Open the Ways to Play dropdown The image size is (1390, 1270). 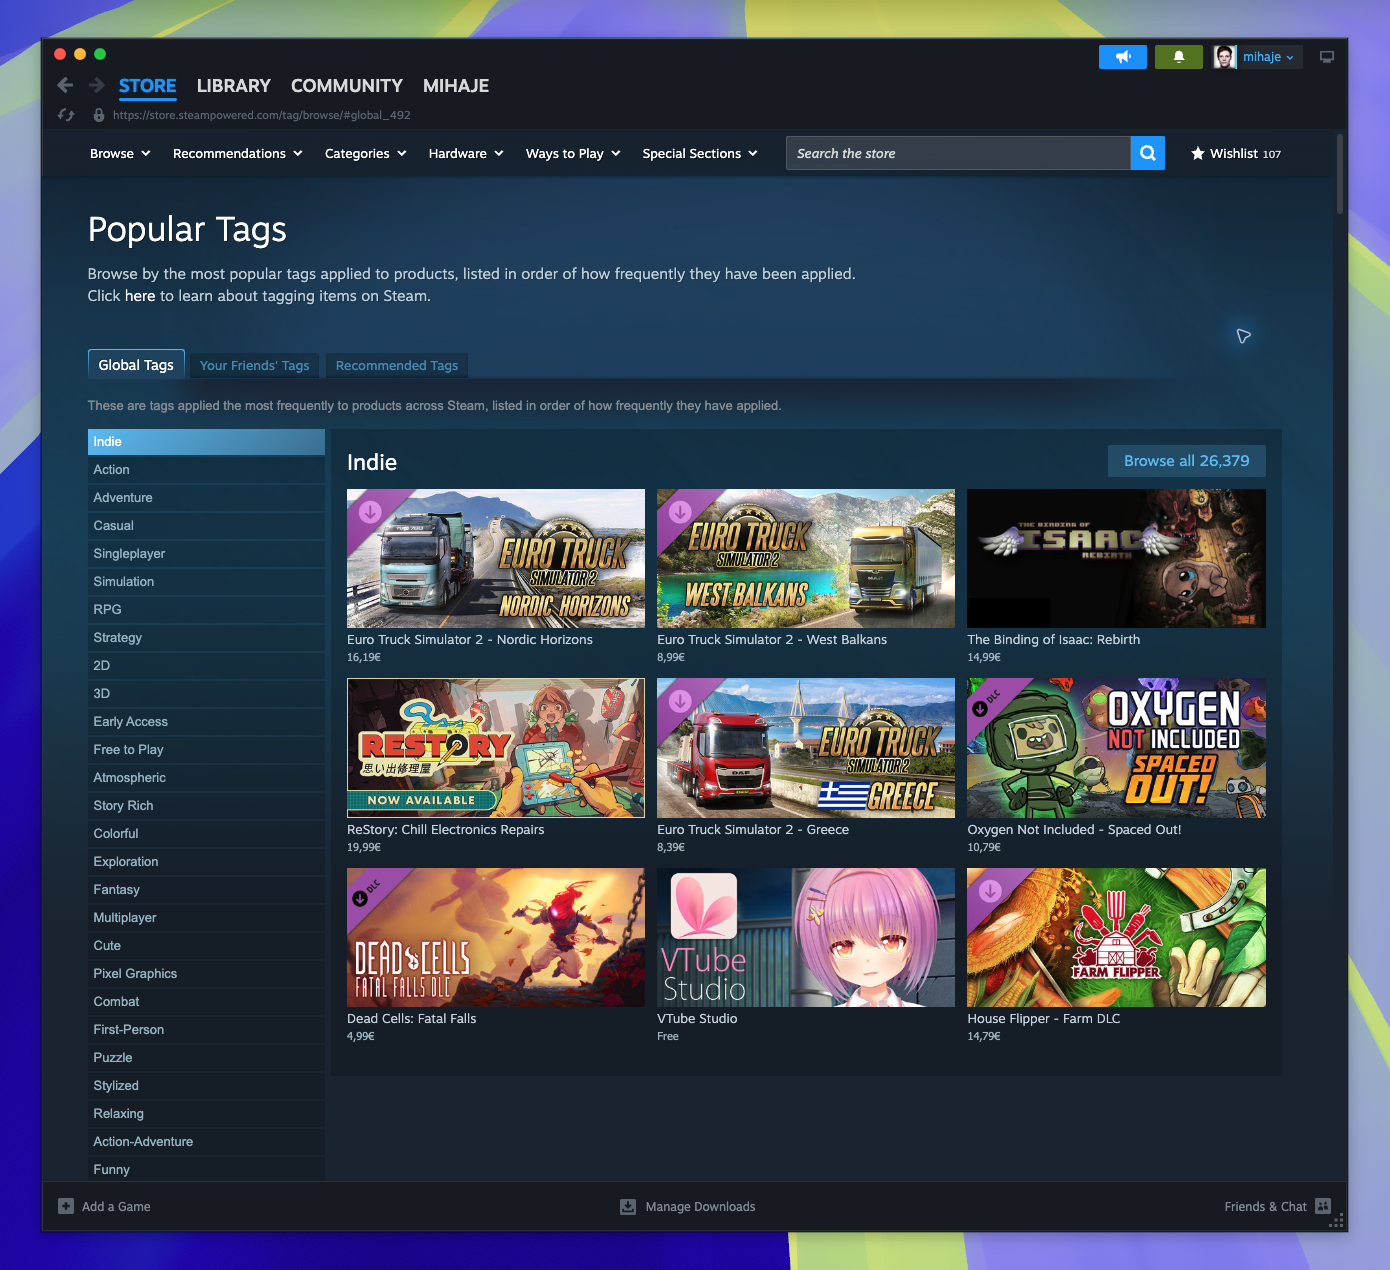pos(573,153)
